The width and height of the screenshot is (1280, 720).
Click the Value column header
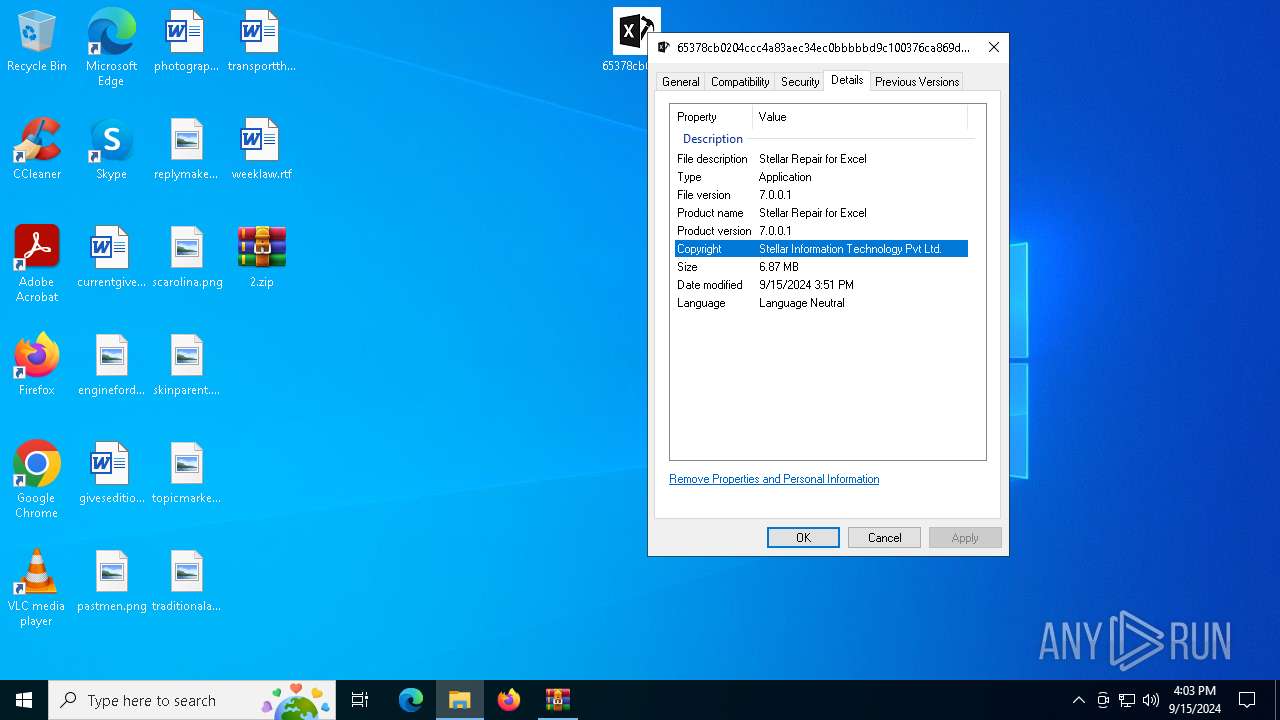(x=860, y=117)
